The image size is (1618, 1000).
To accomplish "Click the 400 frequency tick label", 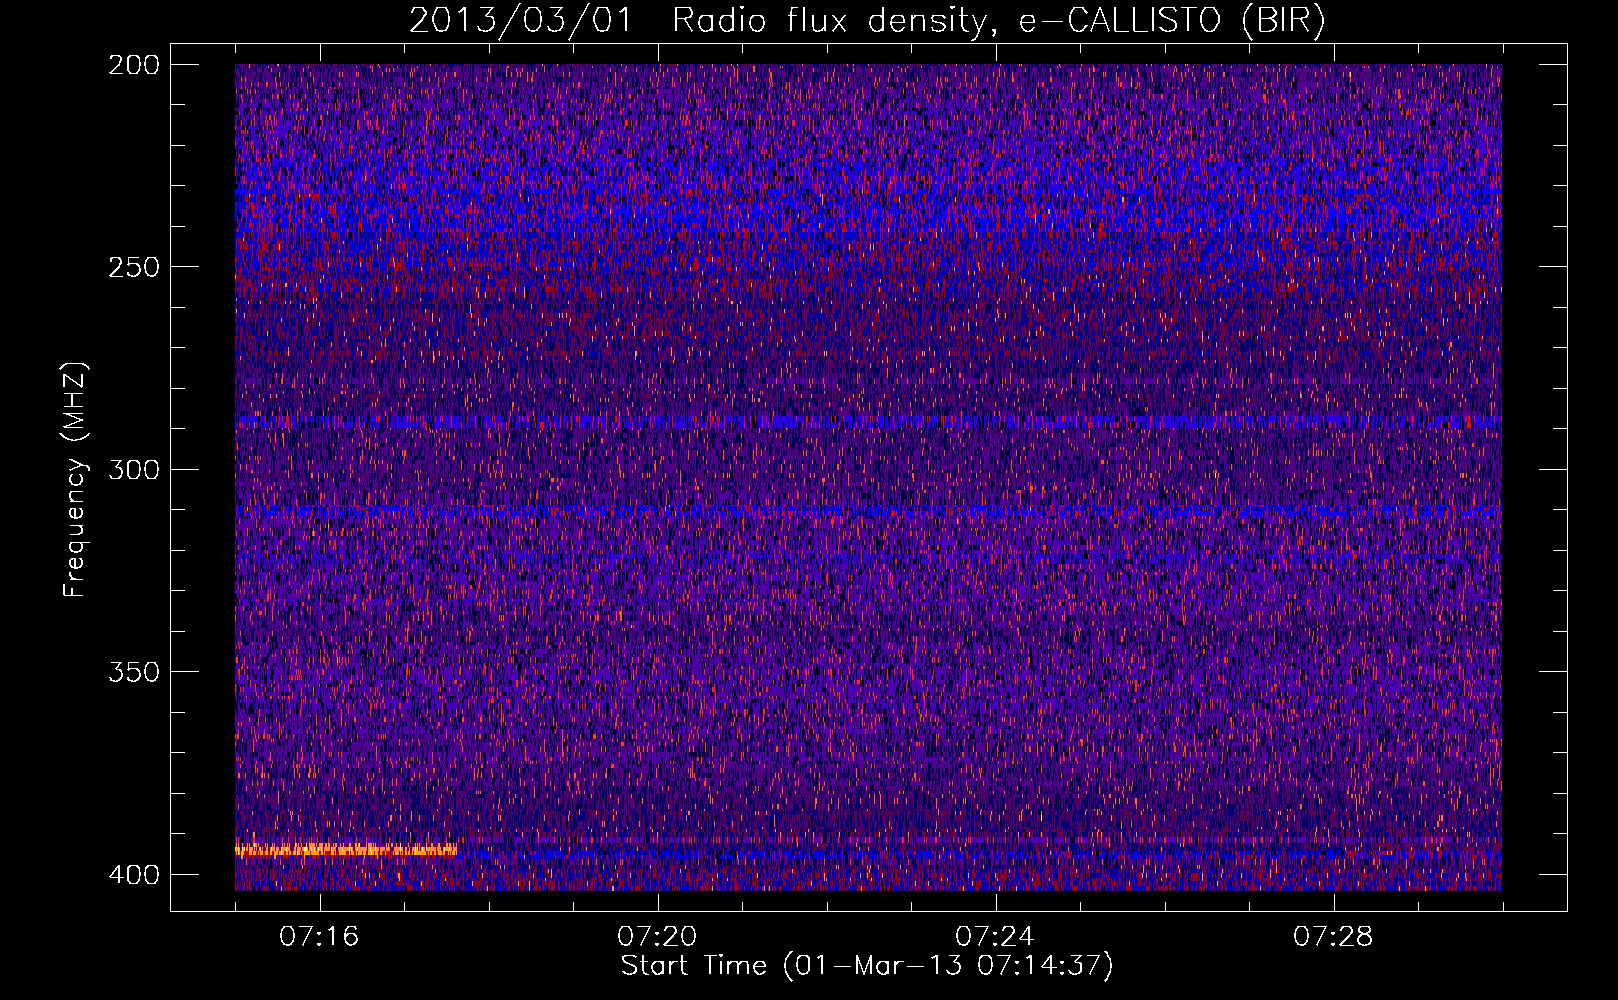I will tap(133, 875).
